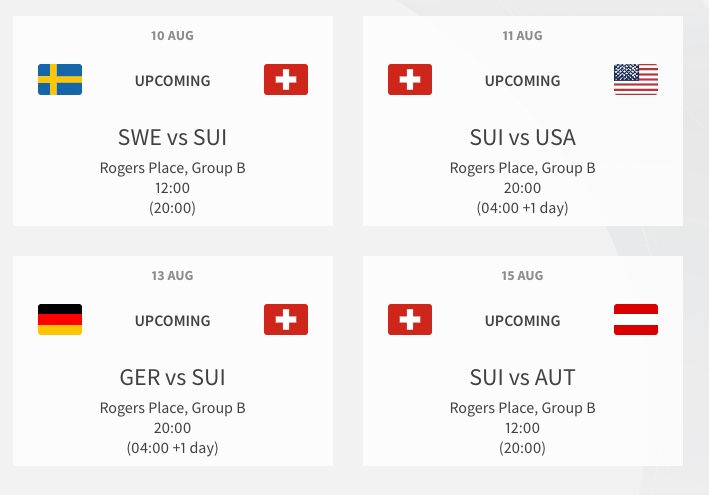709x495 pixels.
Task: Click Switzerland flag in SUI vs AUT card
Action: pyautogui.click(x=410, y=320)
